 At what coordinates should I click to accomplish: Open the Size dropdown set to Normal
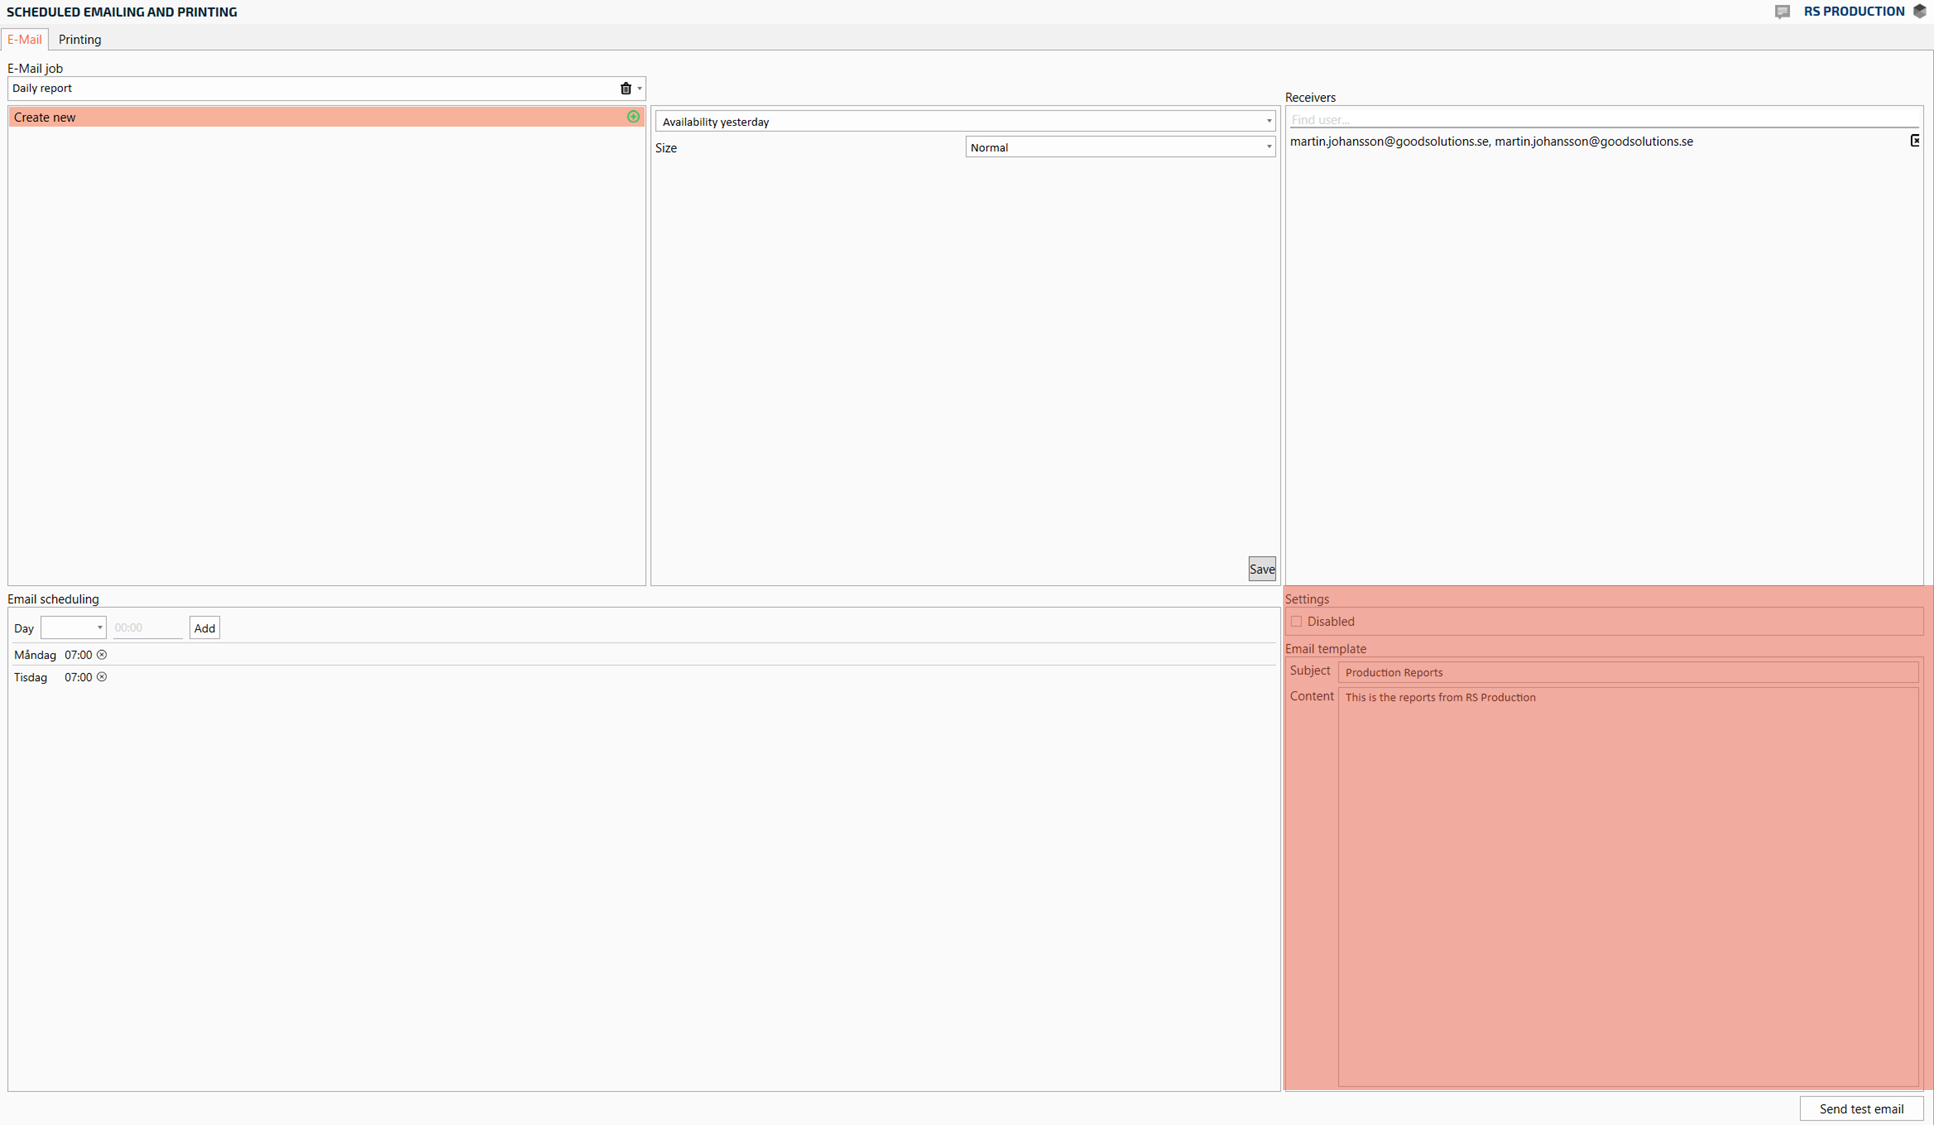(x=1268, y=147)
